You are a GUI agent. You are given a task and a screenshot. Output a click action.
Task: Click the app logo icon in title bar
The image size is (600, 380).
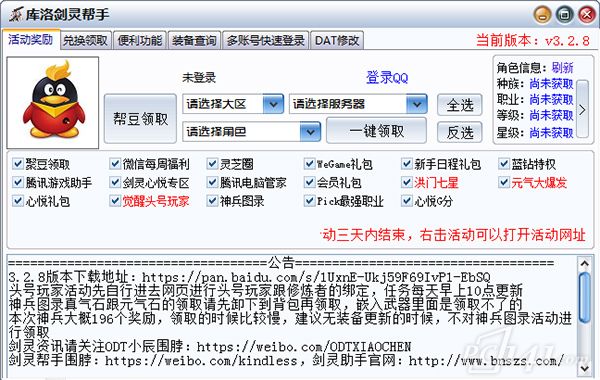click(x=16, y=15)
